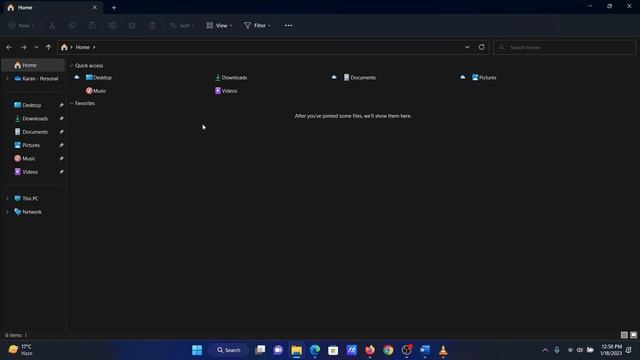The image size is (640, 360).
Task: Select Network in sidebar
Action: (28, 212)
